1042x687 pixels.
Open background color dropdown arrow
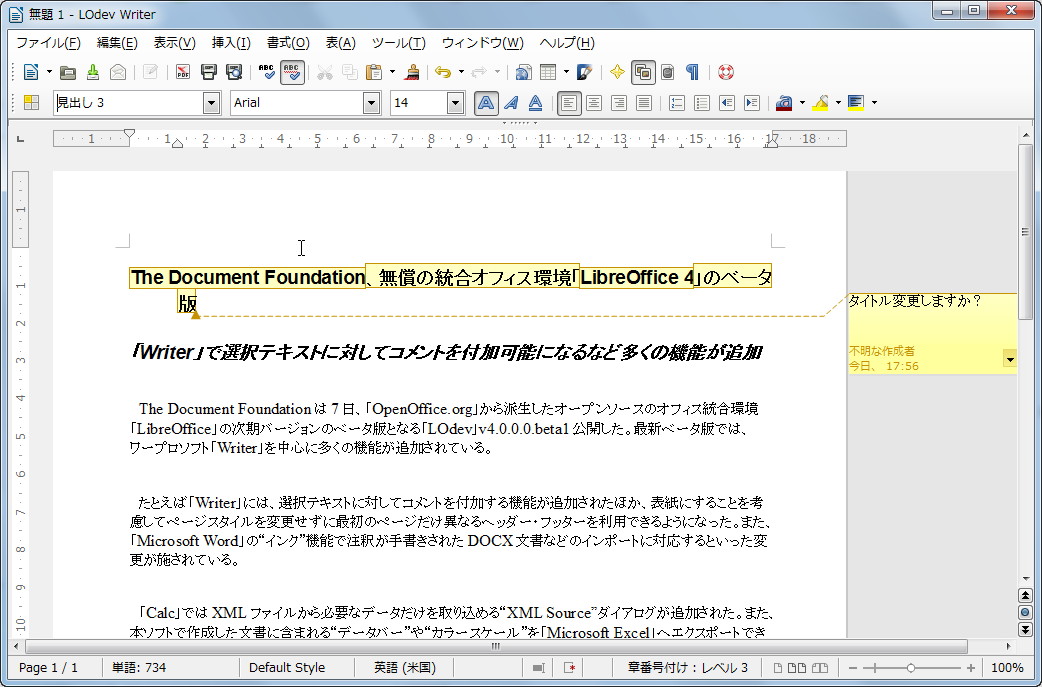click(874, 103)
